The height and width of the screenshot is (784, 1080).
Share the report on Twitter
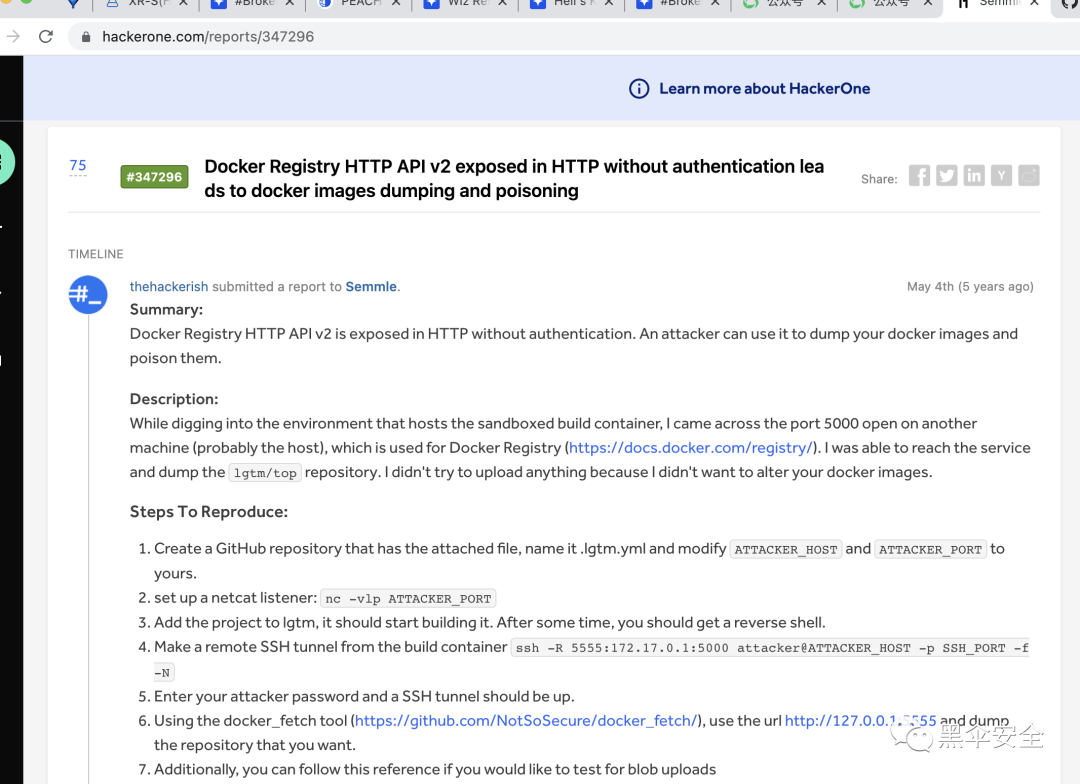[946, 176]
